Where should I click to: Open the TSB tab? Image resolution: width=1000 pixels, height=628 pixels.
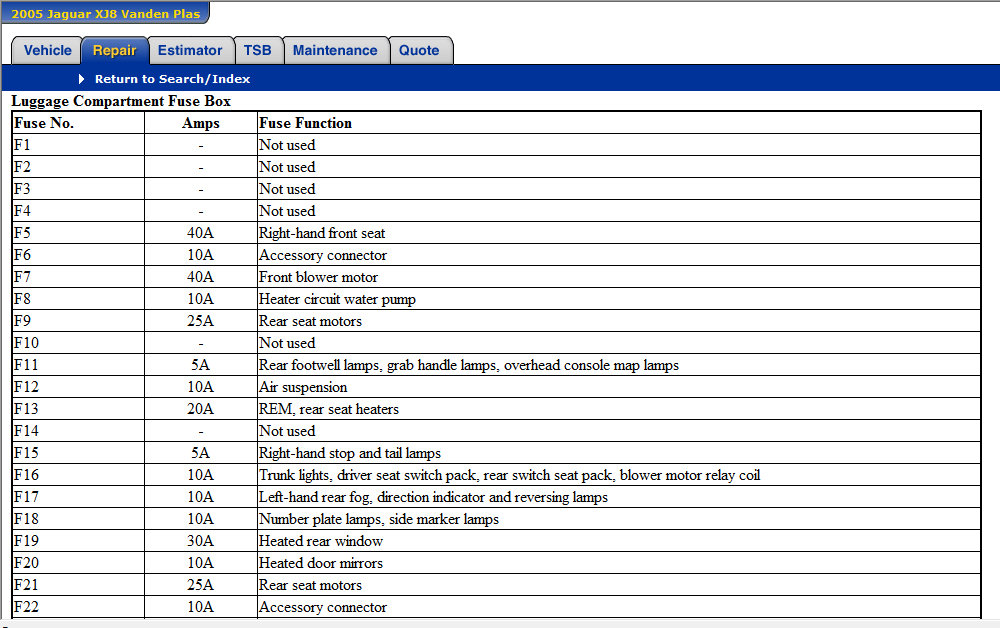point(258,50)
